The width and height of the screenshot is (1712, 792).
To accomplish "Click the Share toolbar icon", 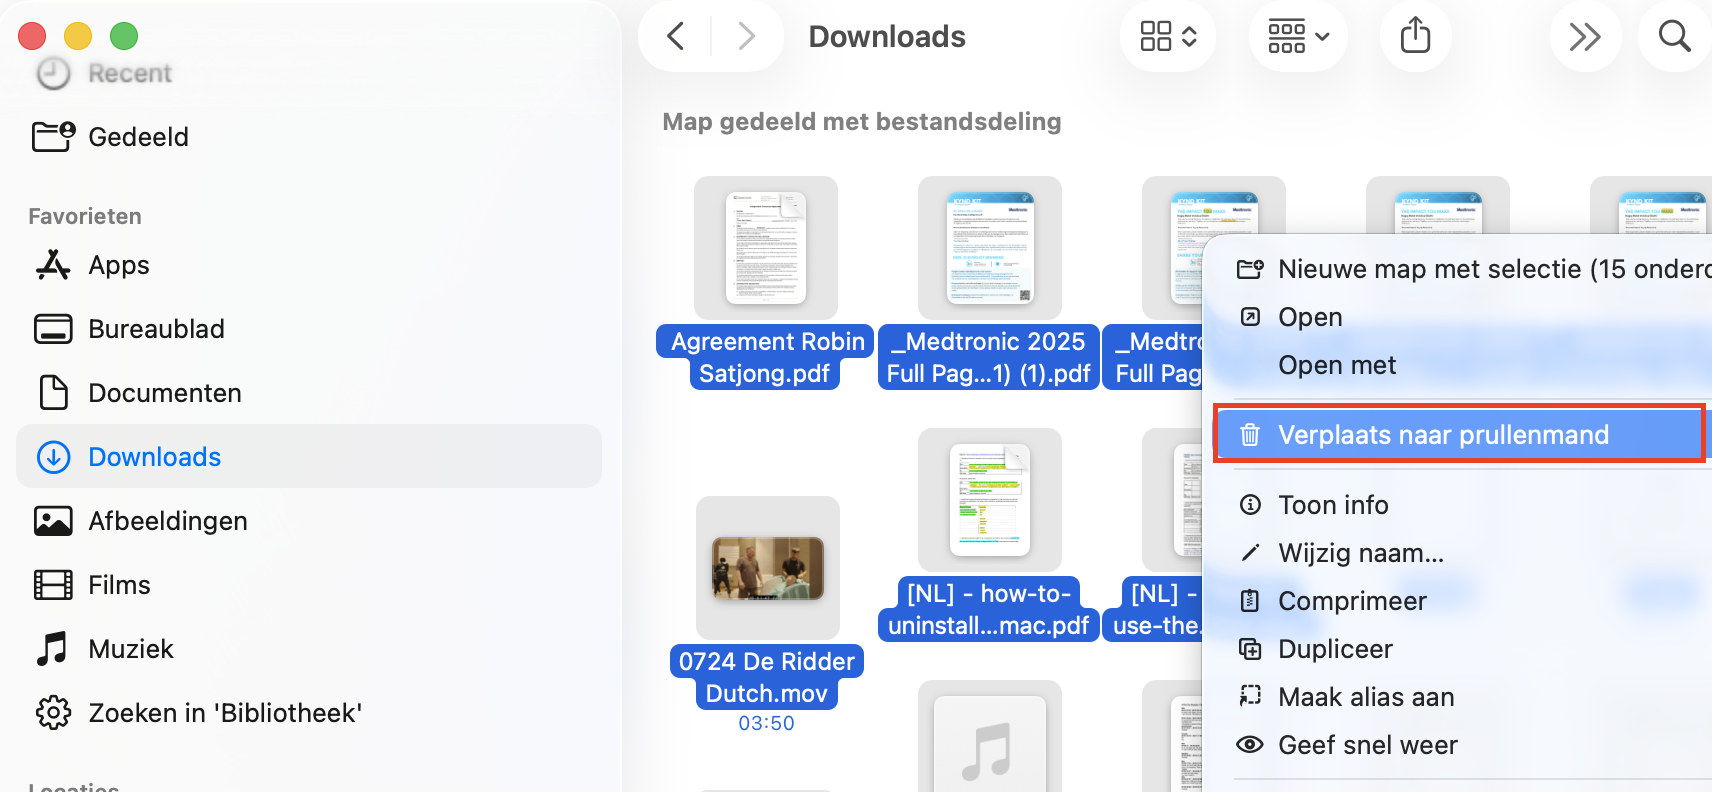I will coord(1415,37).
